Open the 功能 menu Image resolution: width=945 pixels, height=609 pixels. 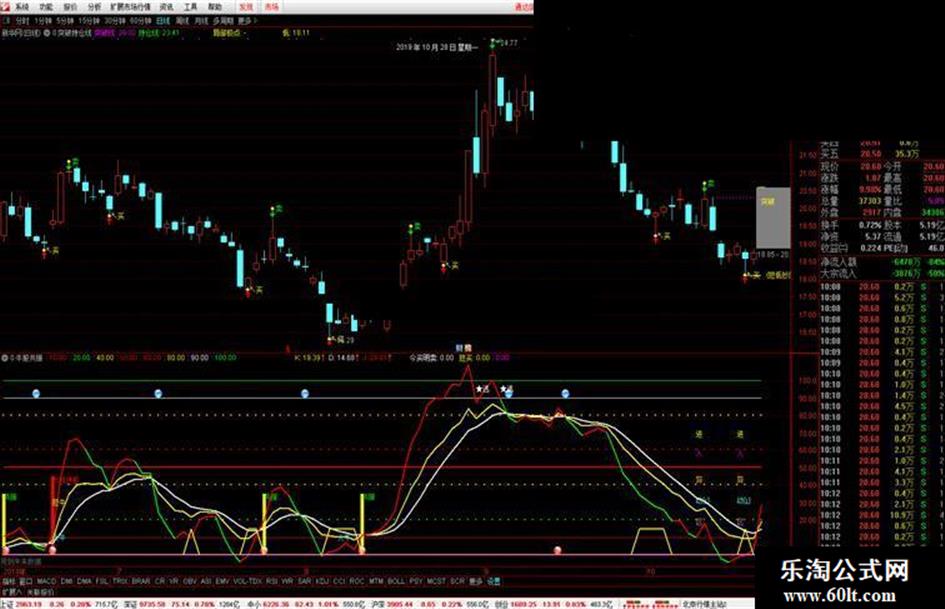coord(46,7)
